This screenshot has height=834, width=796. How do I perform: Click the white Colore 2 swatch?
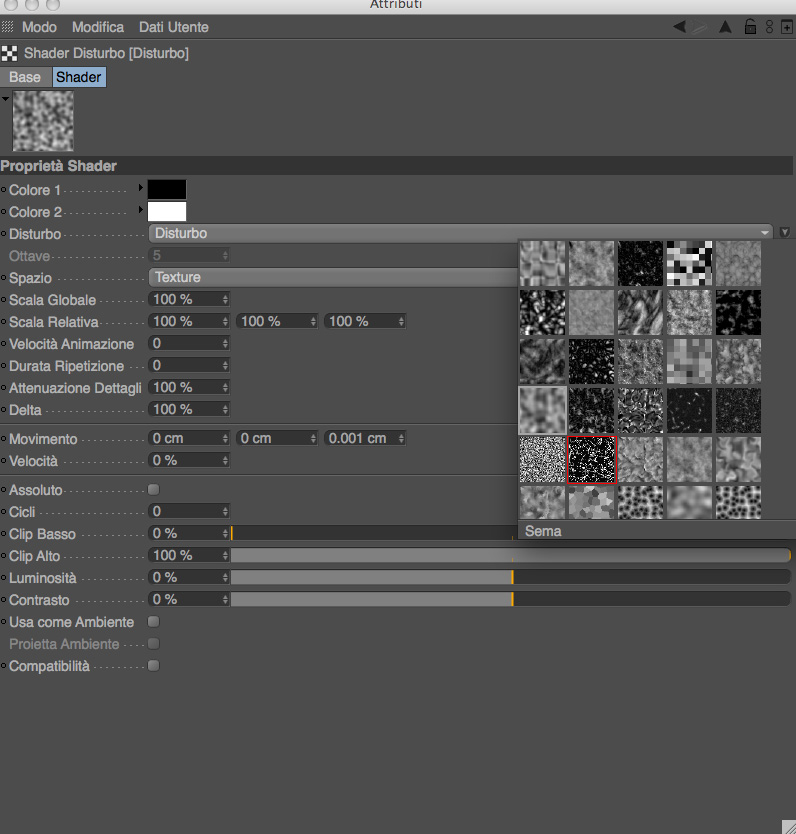[167, 212]
